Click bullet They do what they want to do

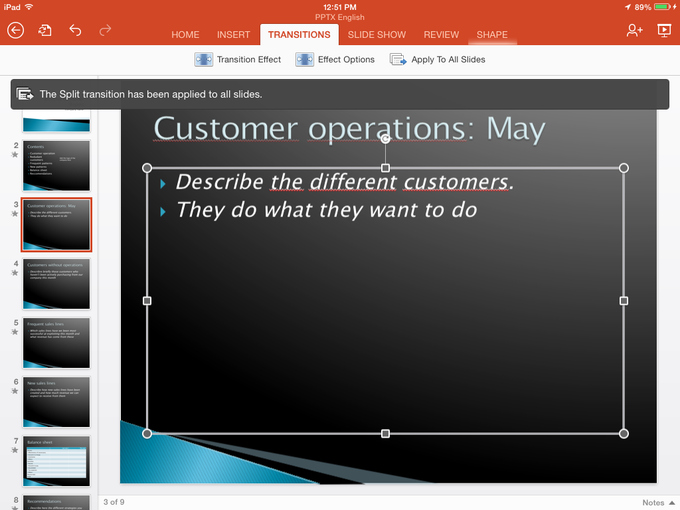[x=327, y=210]
